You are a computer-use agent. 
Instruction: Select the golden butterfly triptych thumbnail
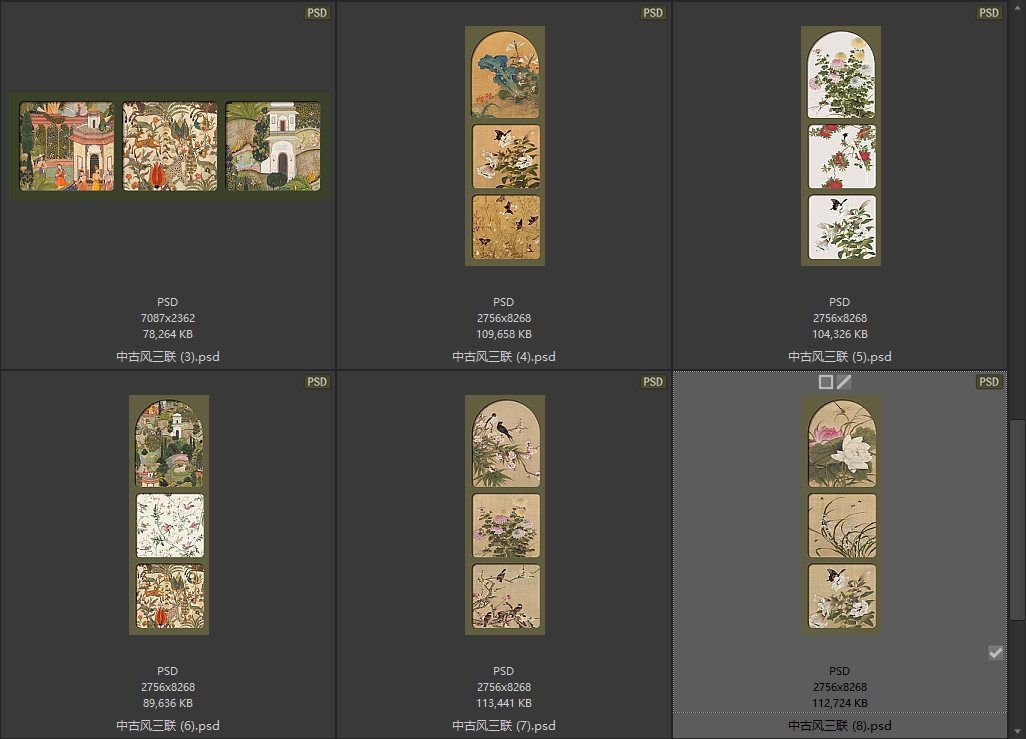pos(505,146)
